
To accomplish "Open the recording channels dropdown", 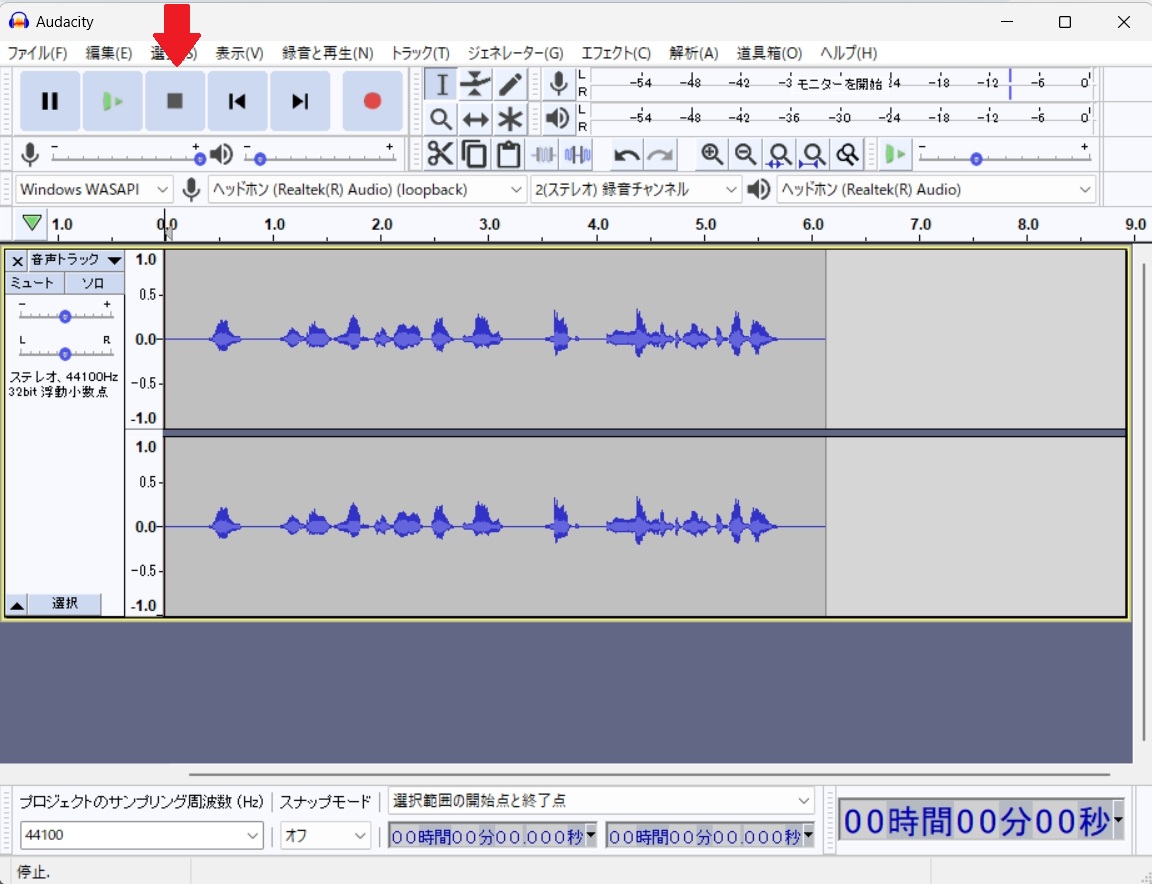I will coord(635,189).
